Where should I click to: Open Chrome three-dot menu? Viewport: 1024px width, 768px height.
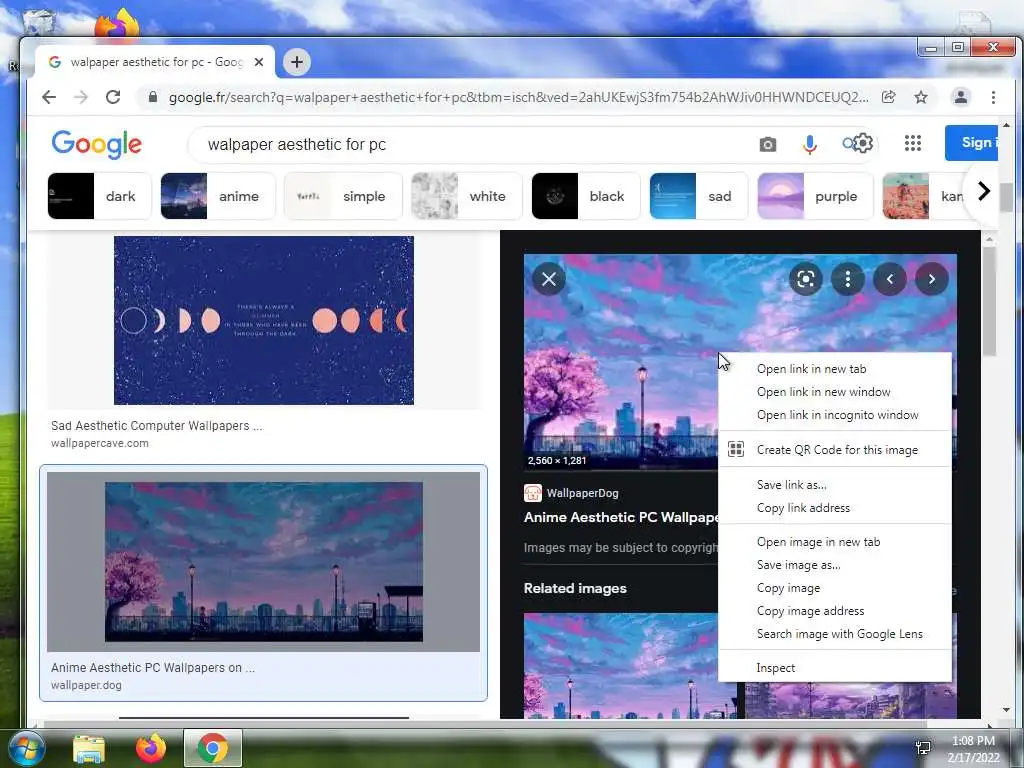point(993,97)
